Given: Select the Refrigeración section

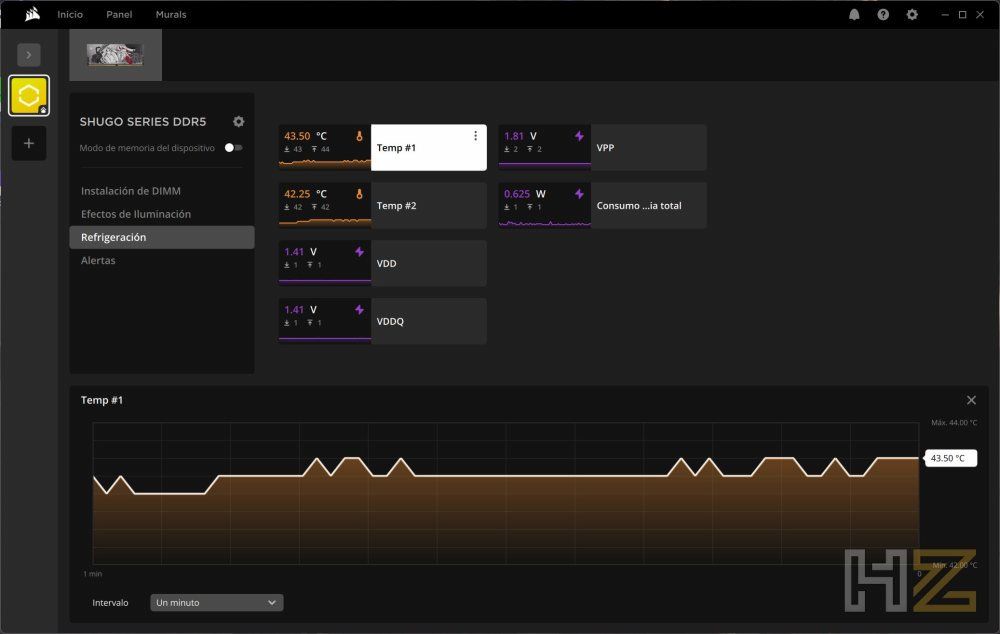Looking at the screenshot, I should [162, 237].
